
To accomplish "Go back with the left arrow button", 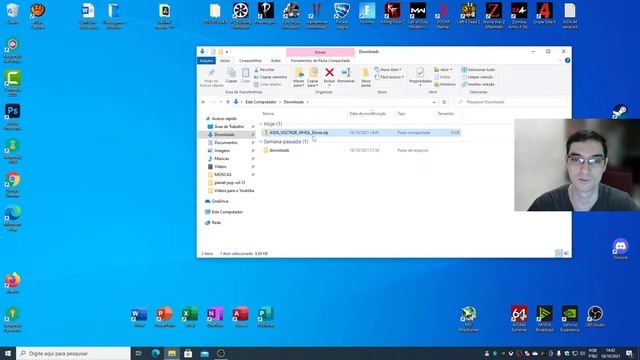I will pos(203,102).
